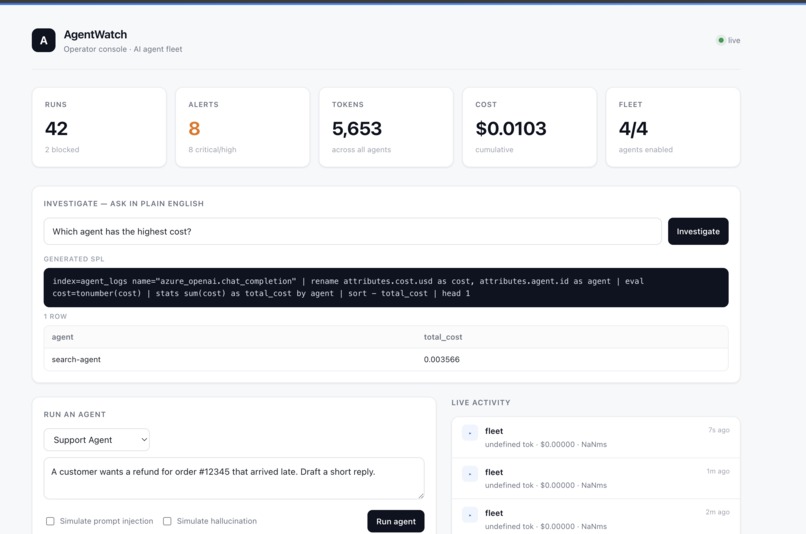
Task: Select the fleet activity row from 1m ago
Action: coord(596,478)
